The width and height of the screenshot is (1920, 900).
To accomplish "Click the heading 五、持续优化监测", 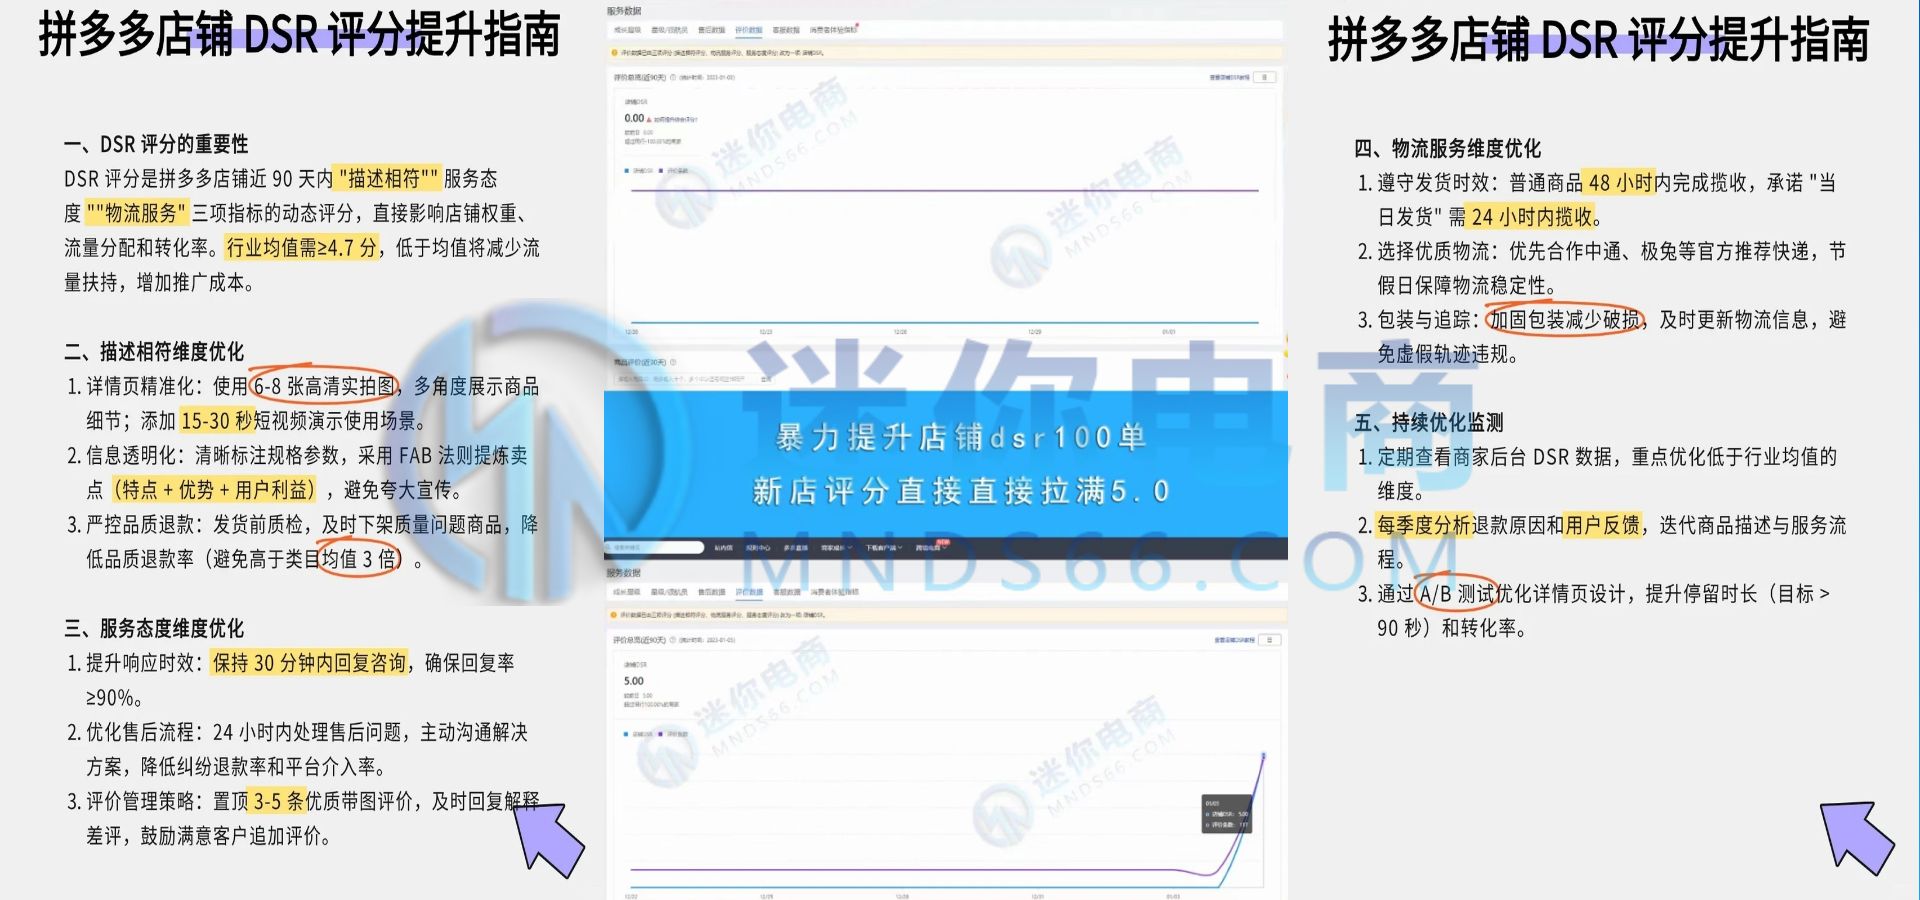I will click(x=1429, y=423).
